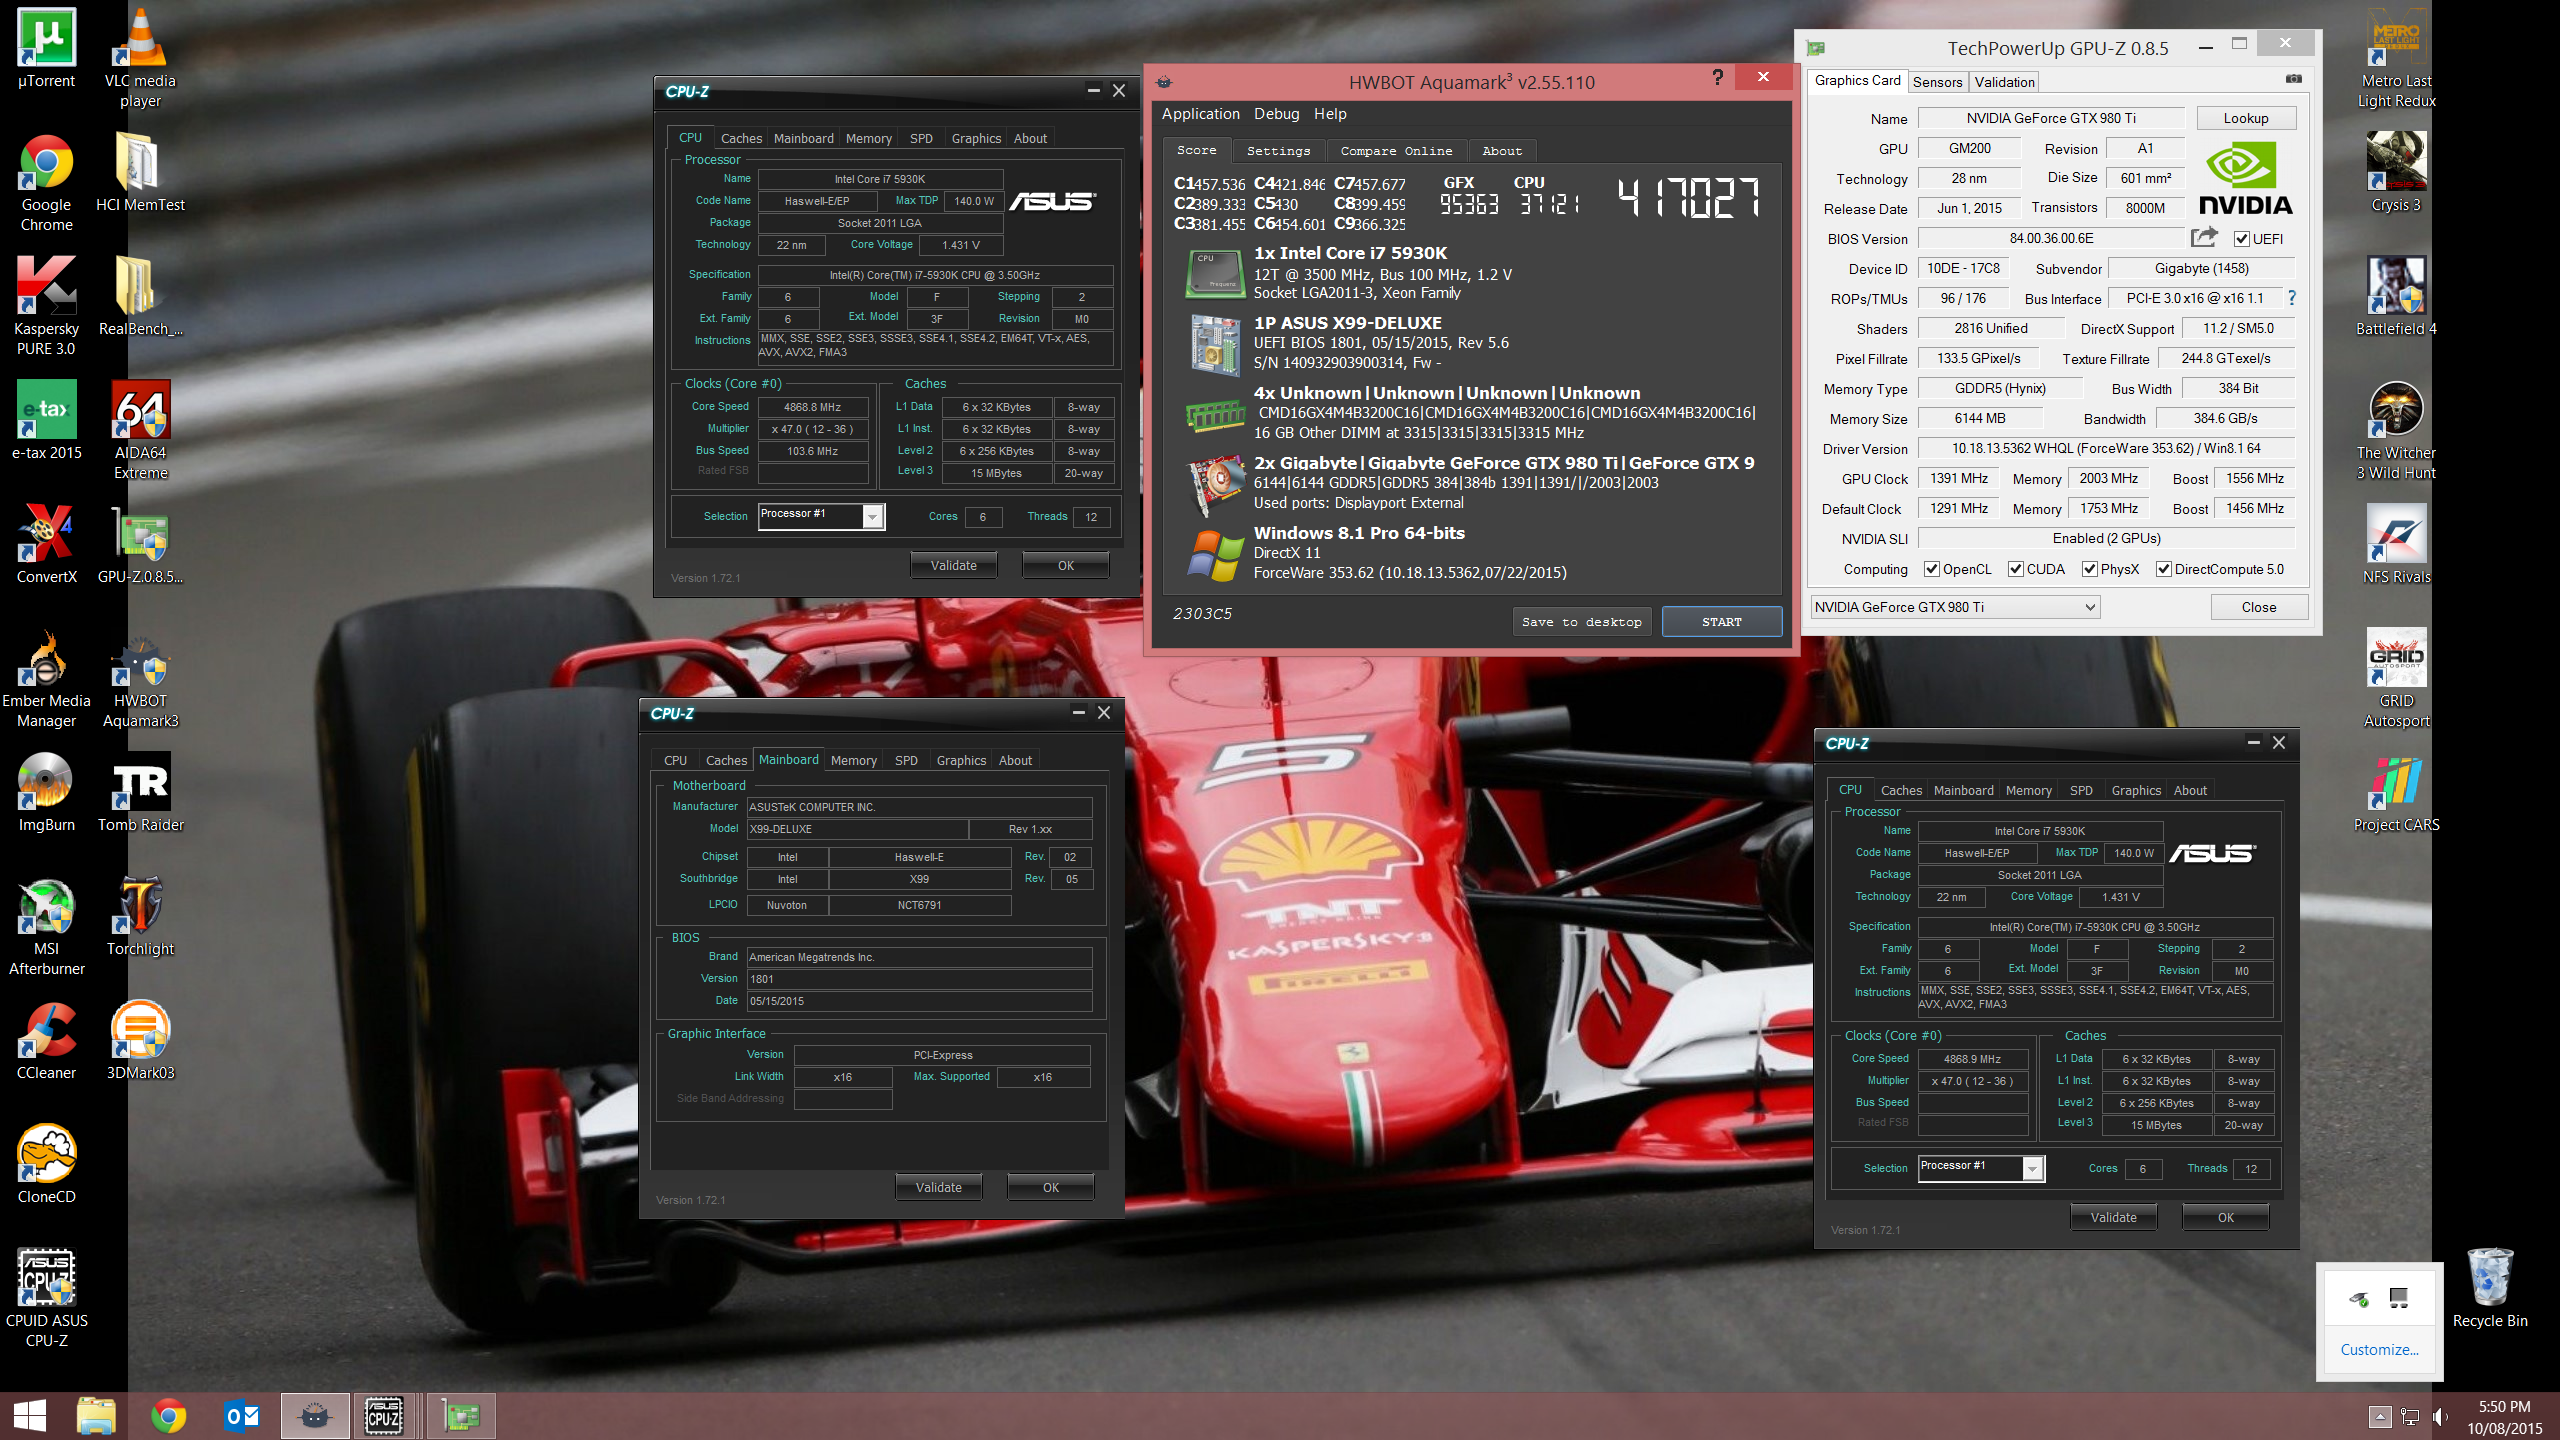This screenshot has height=1440, width=2560.
Task: Open Graphics tab in bottom-right CPU-Z window
Action: coord(2136,791)
